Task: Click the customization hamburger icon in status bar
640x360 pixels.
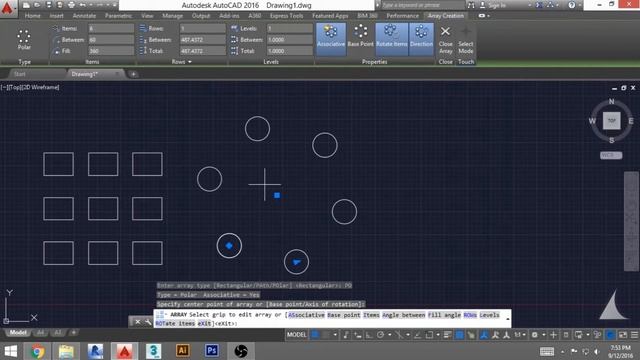Action: (634, 335)
